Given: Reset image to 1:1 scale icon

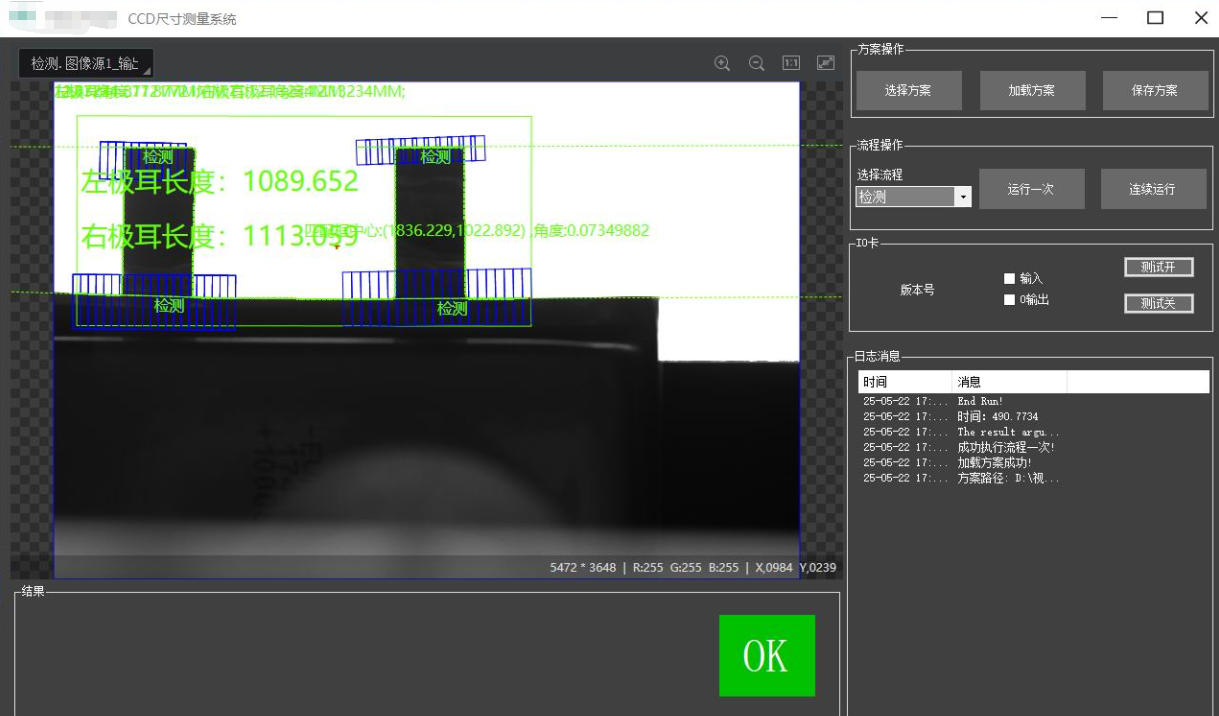Looking at the screenshot, I should pos(791,63).
